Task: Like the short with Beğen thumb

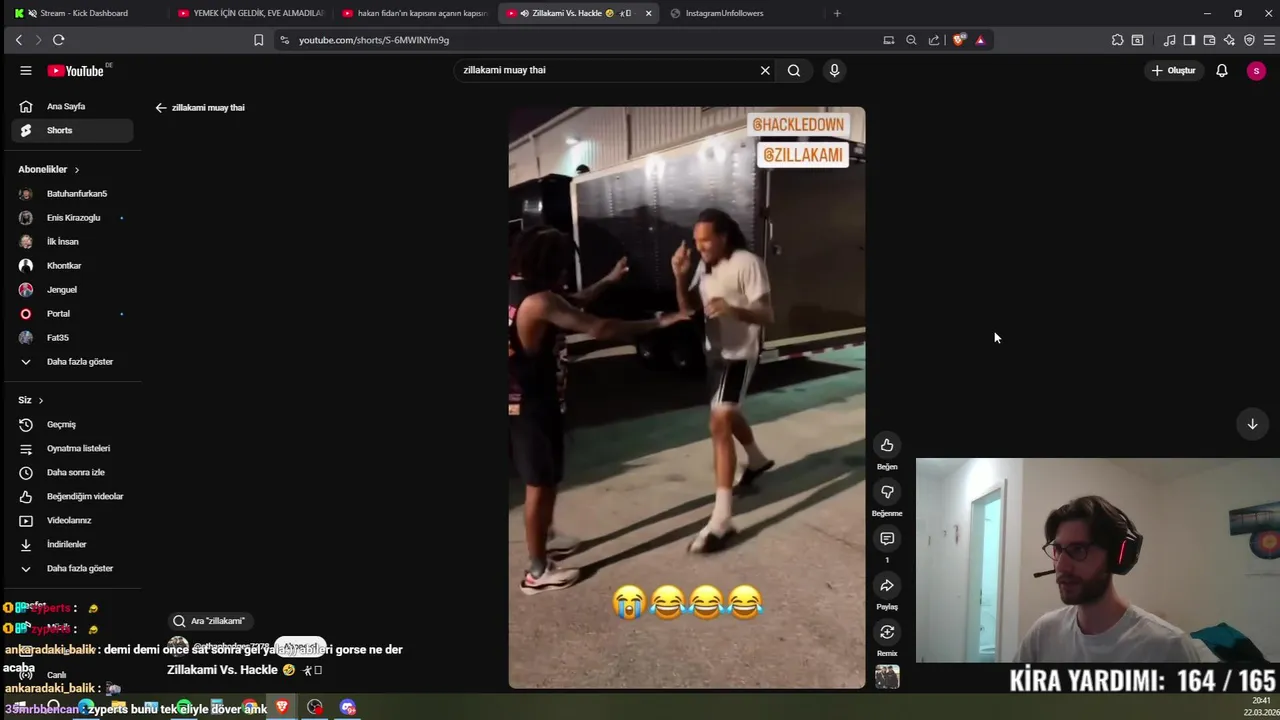Action: click(x=887, y=445)
